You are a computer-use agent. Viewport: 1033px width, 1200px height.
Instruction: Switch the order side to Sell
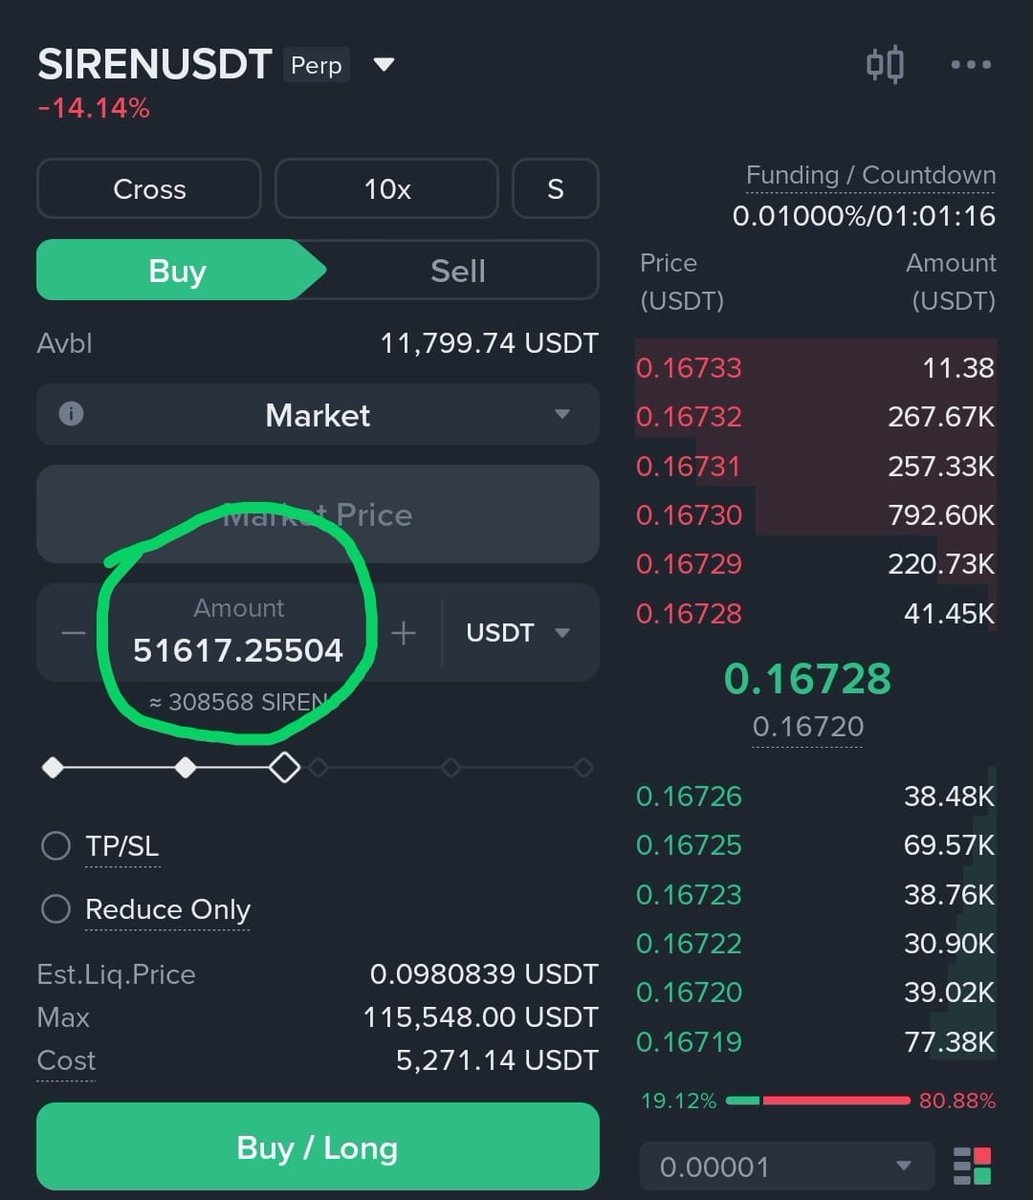pos(457,270)
